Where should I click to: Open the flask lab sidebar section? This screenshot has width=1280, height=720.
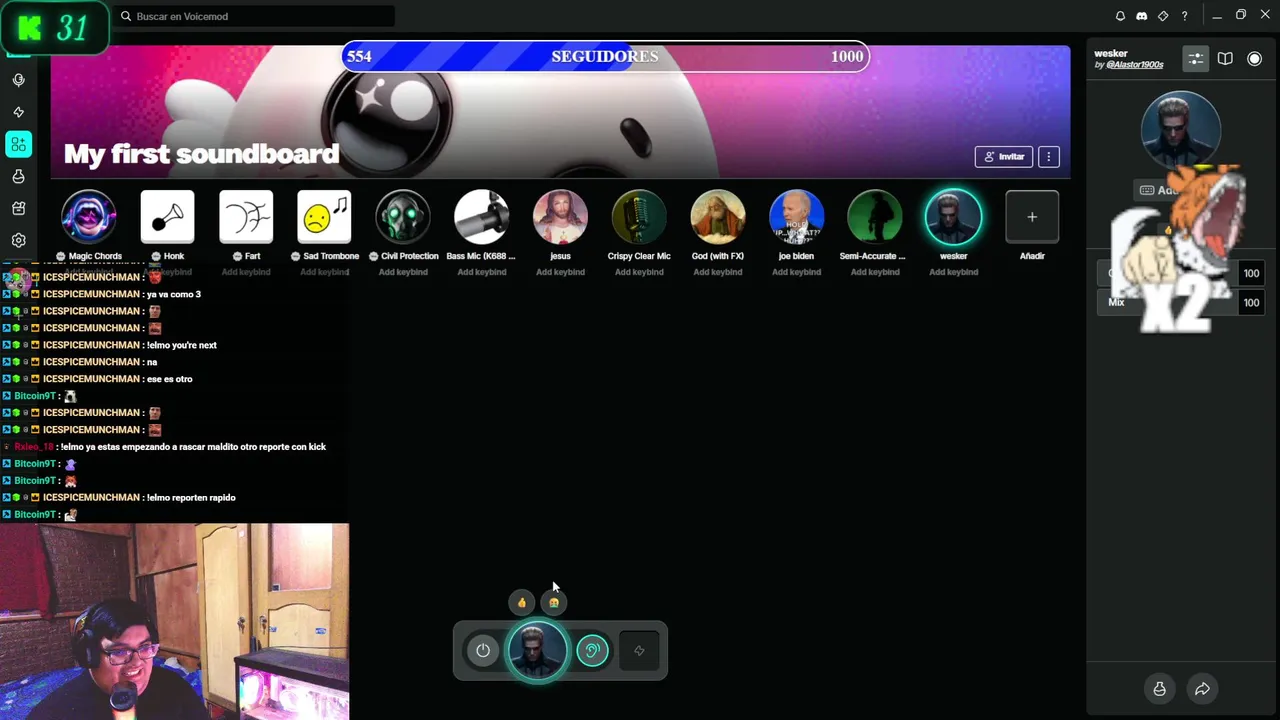coord(18,176)
